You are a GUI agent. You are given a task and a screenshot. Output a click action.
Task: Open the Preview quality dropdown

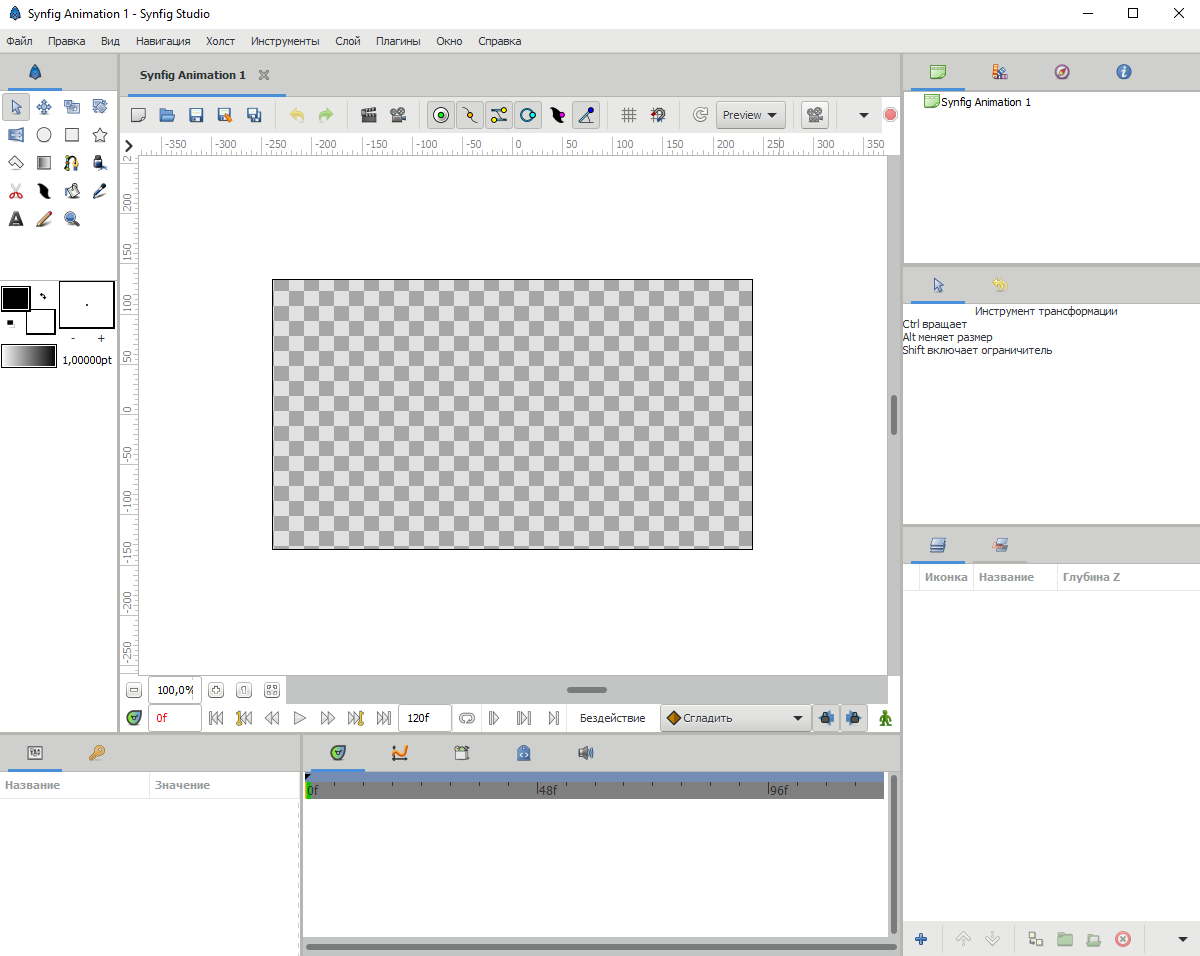click(x=750, y=115)
